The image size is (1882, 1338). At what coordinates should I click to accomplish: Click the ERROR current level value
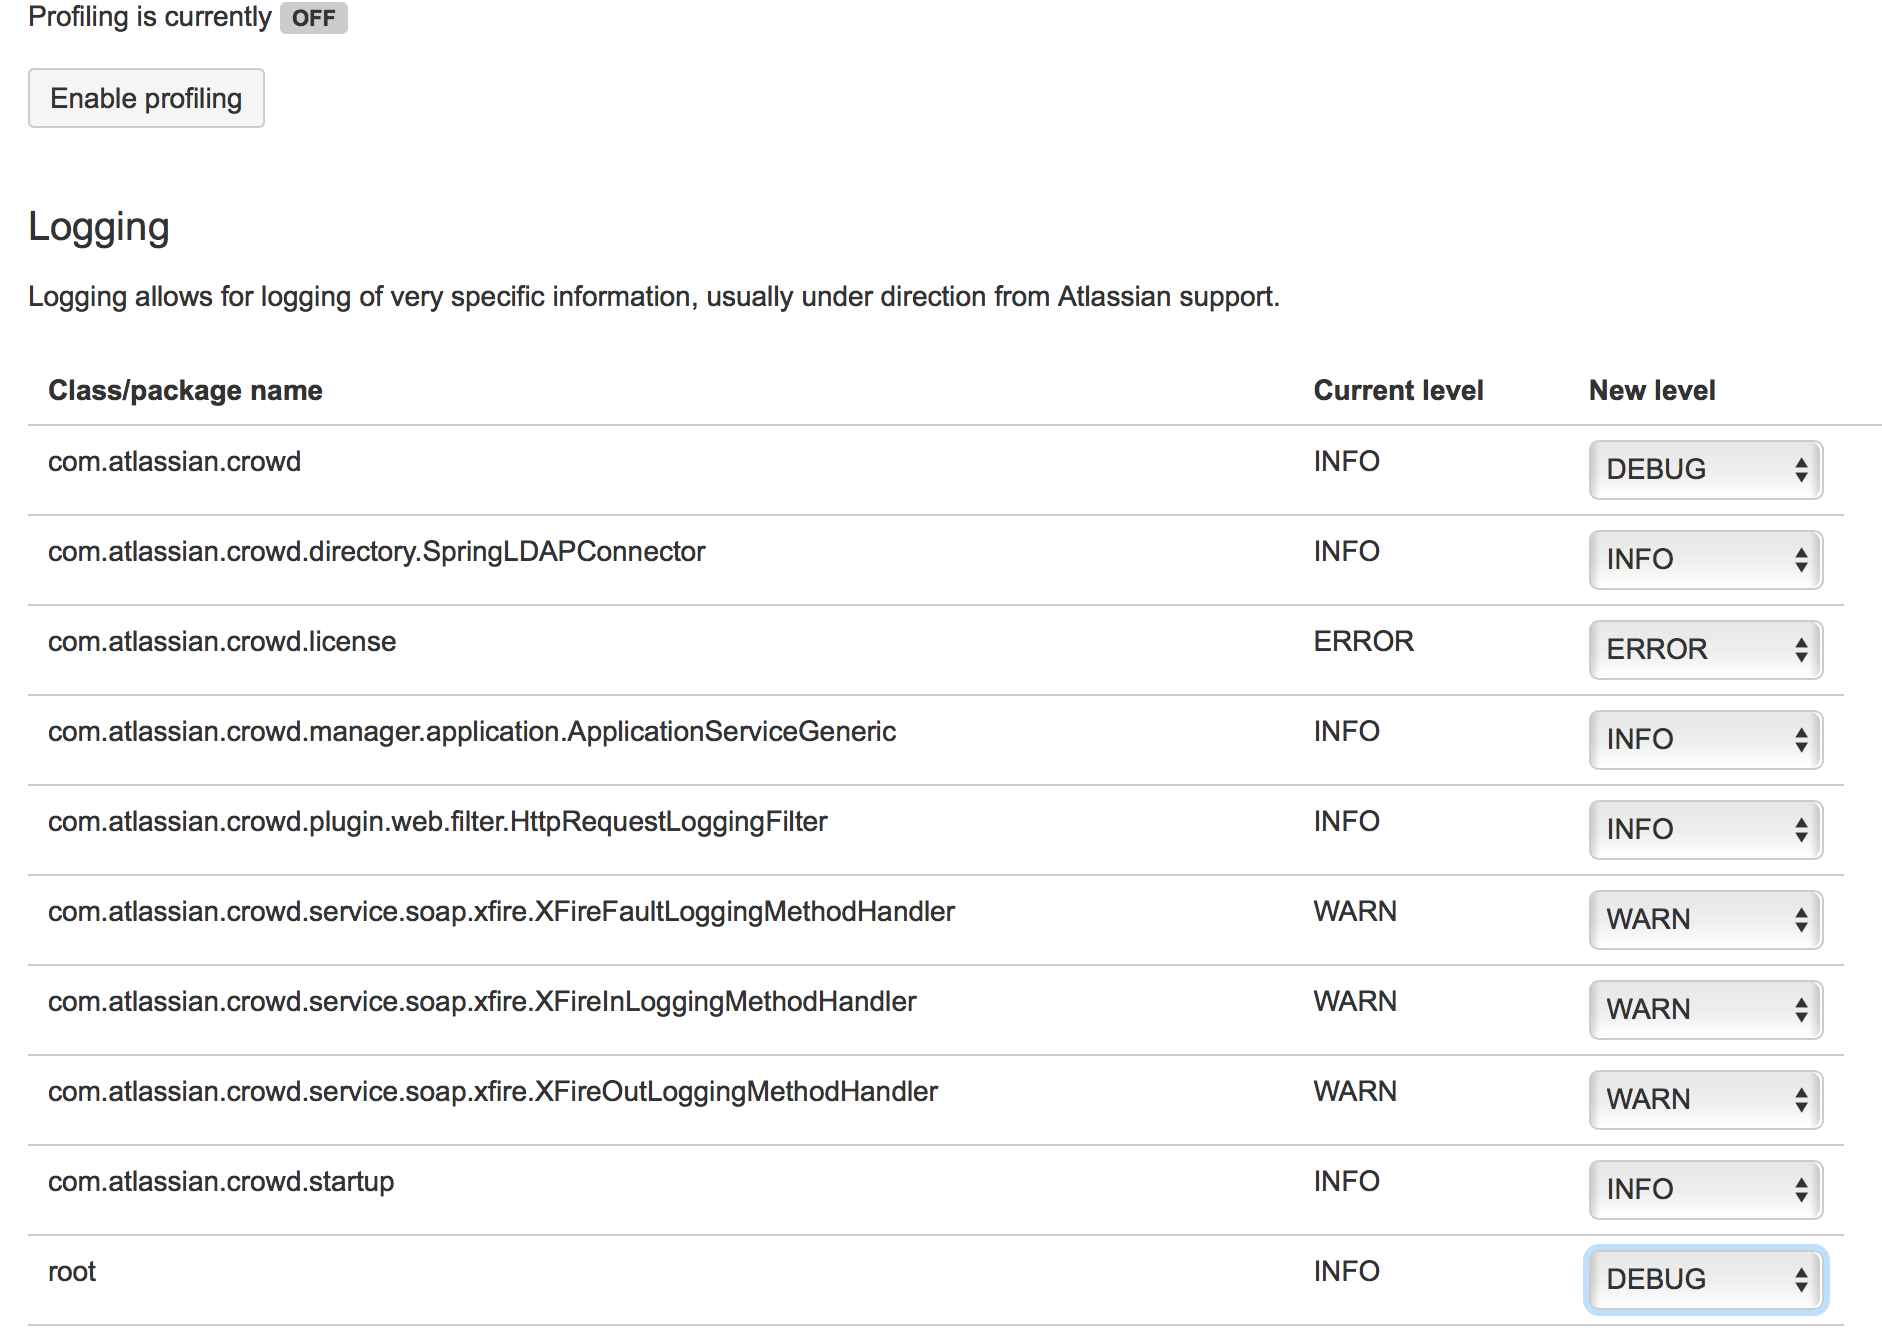coord(1363,641)
